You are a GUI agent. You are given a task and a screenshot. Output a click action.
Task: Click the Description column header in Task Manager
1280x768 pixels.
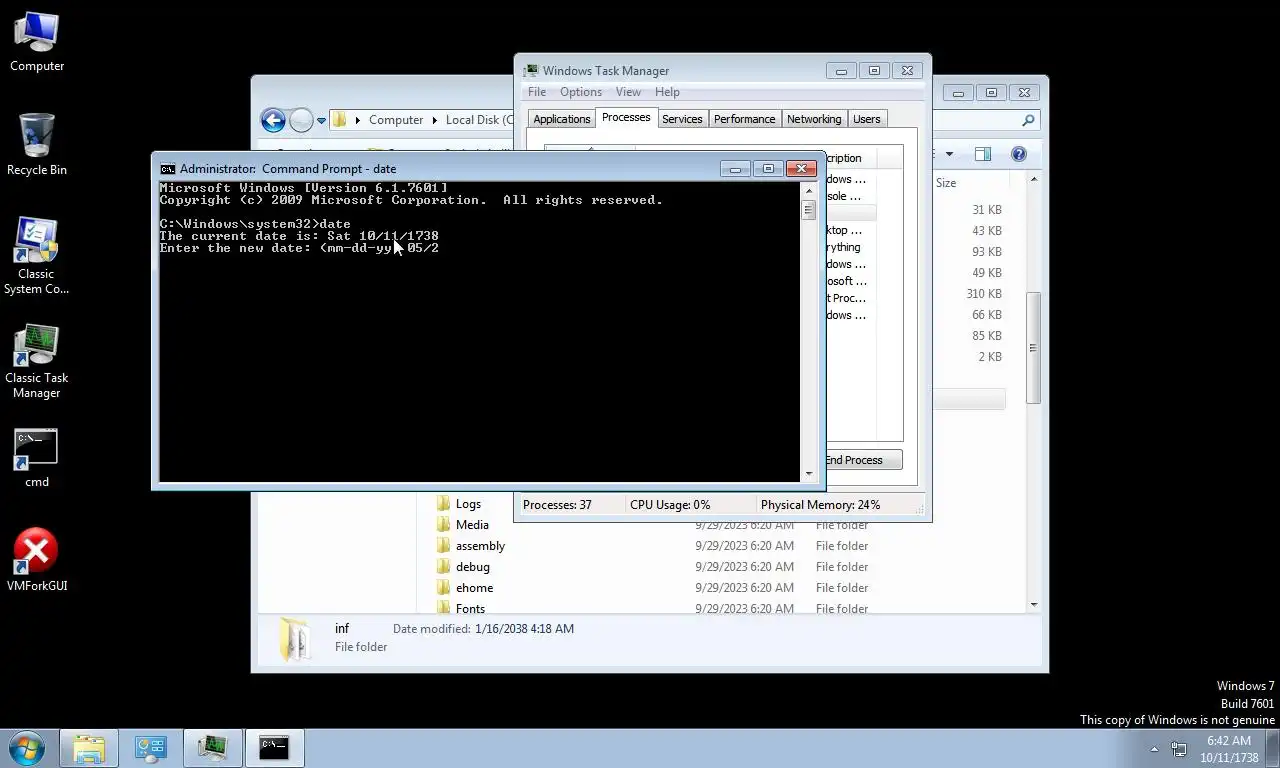tap(851, 158)
